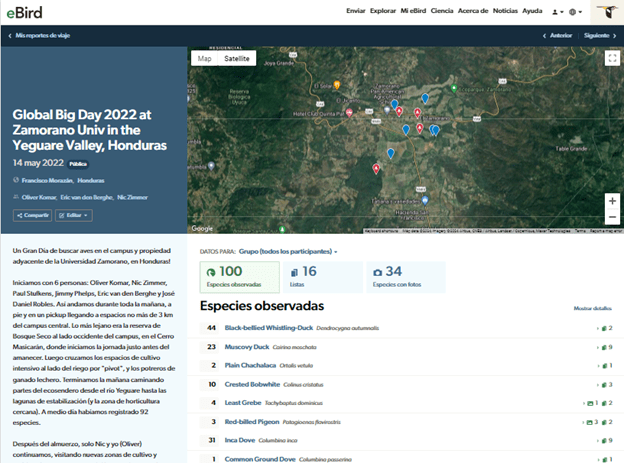Open the Inca Dove species link

[x=240, y=440]
